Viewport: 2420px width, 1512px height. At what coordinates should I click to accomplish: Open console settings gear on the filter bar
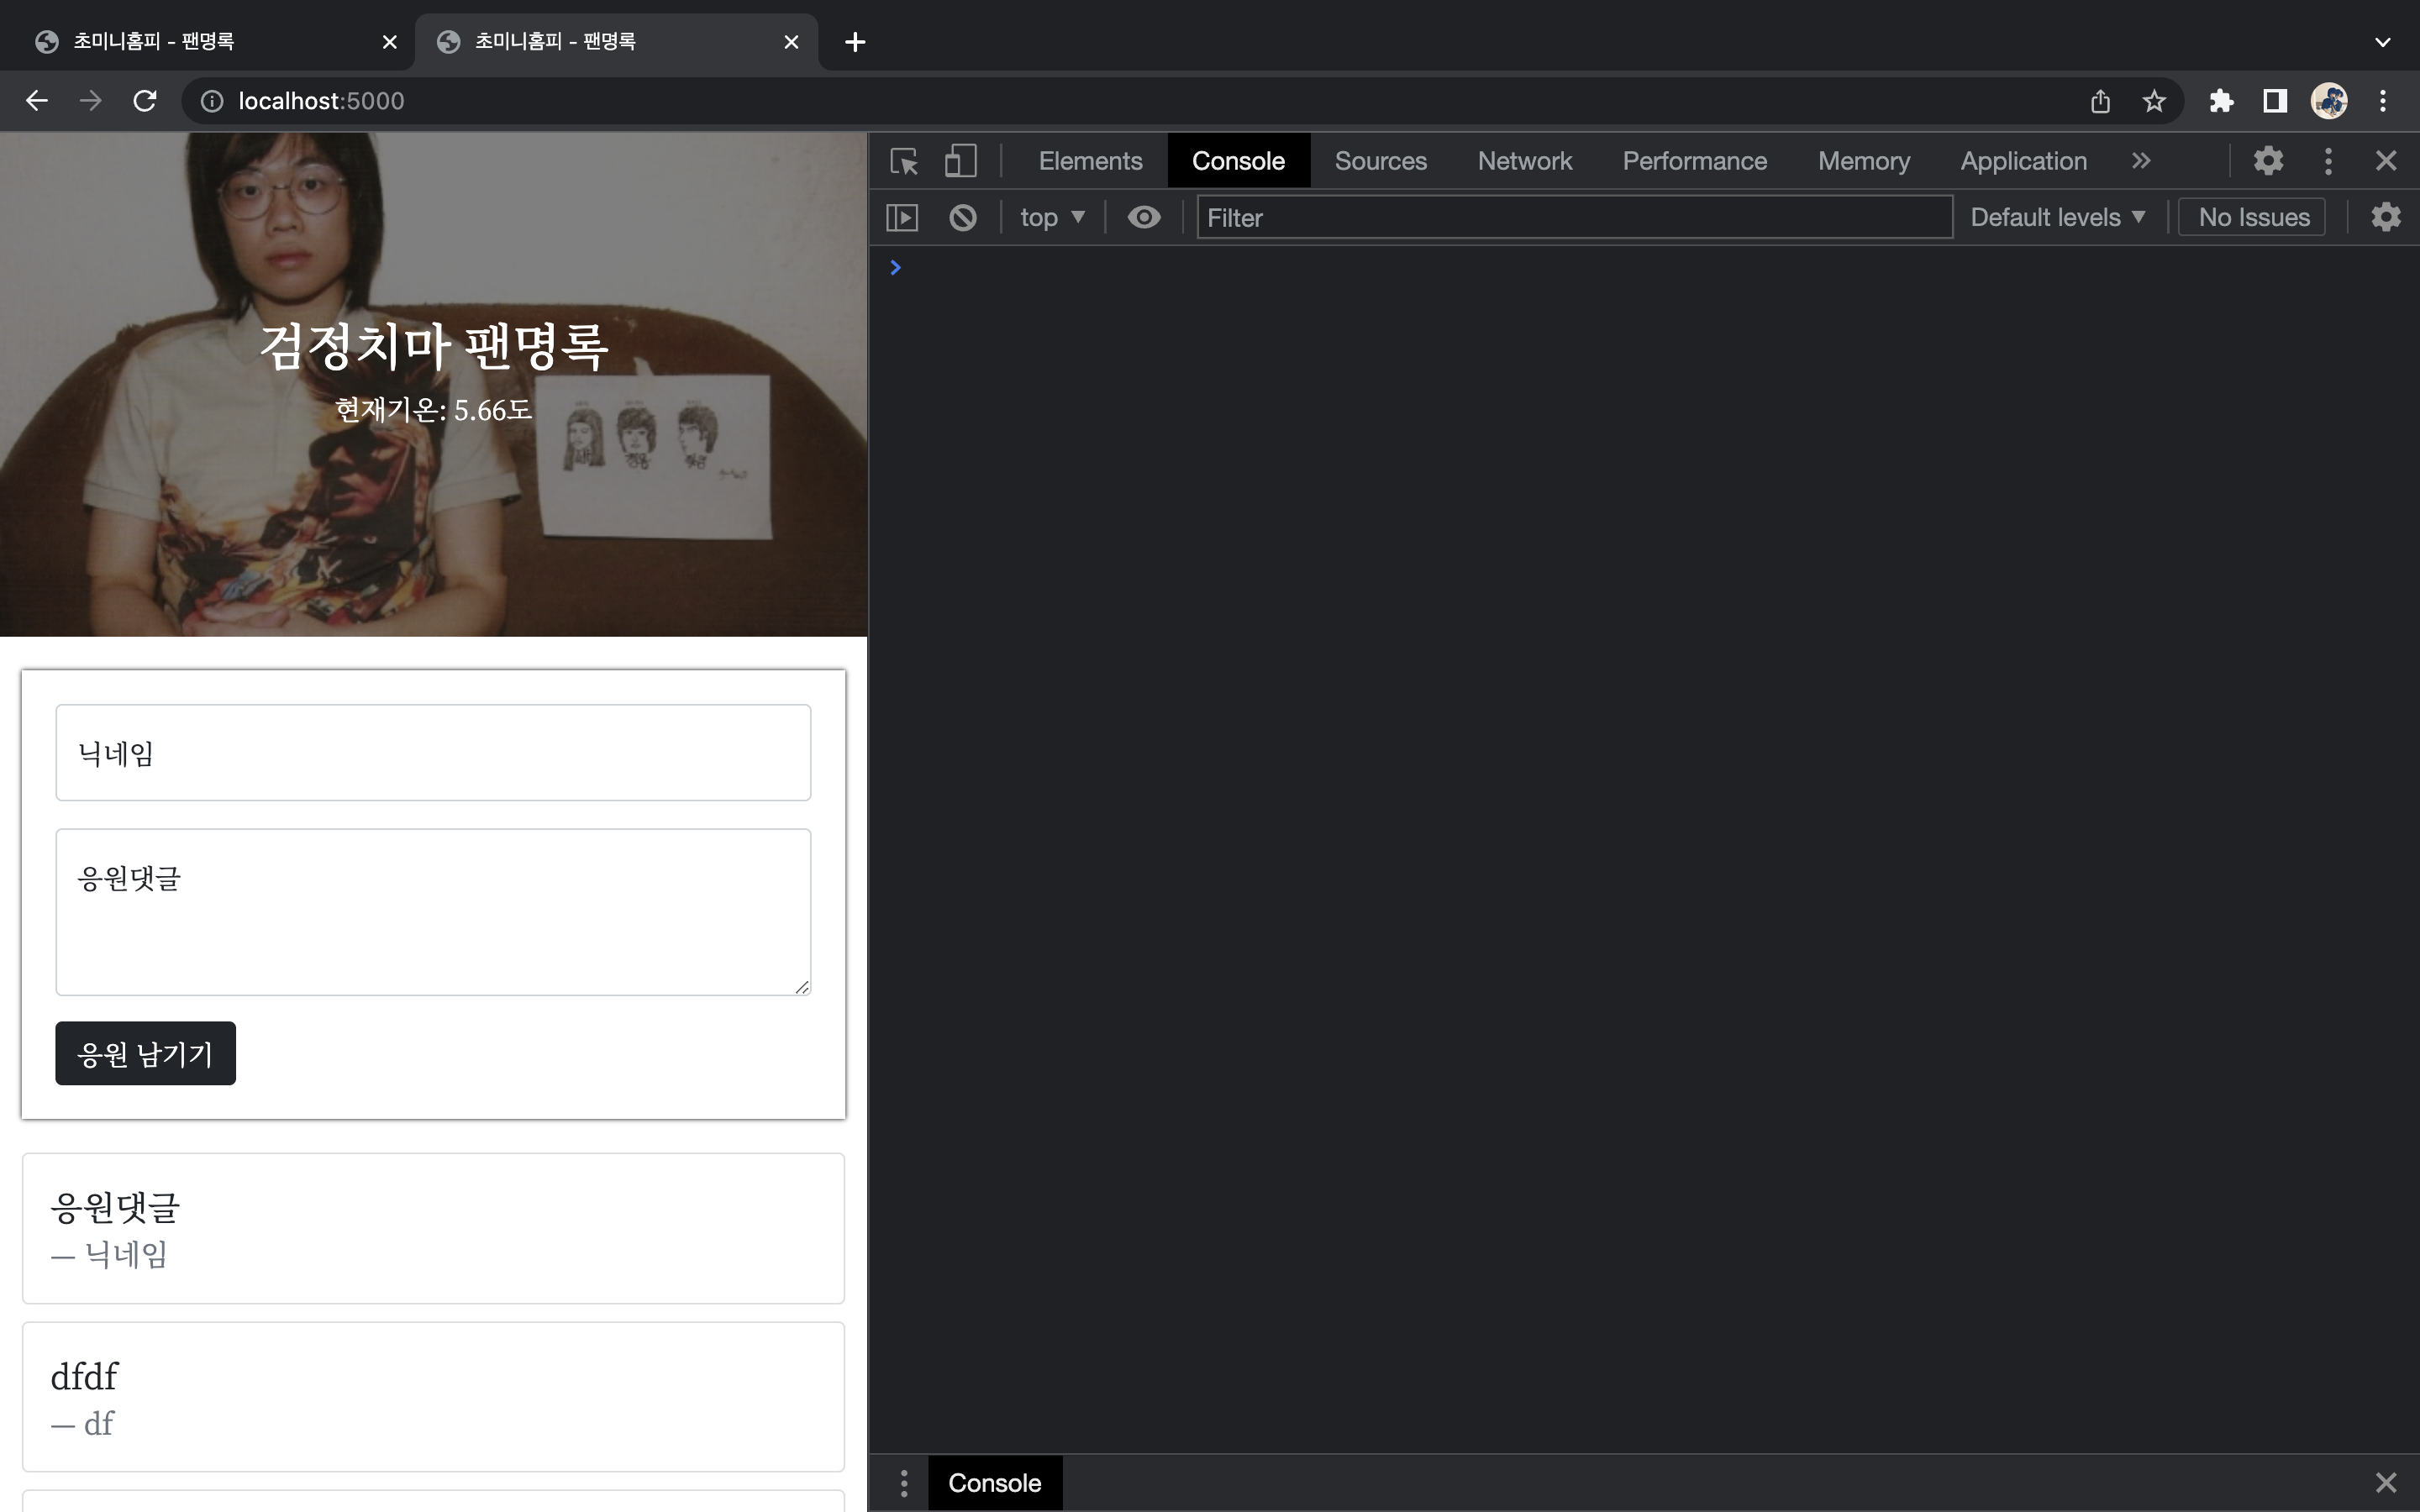click(2386, 217)
